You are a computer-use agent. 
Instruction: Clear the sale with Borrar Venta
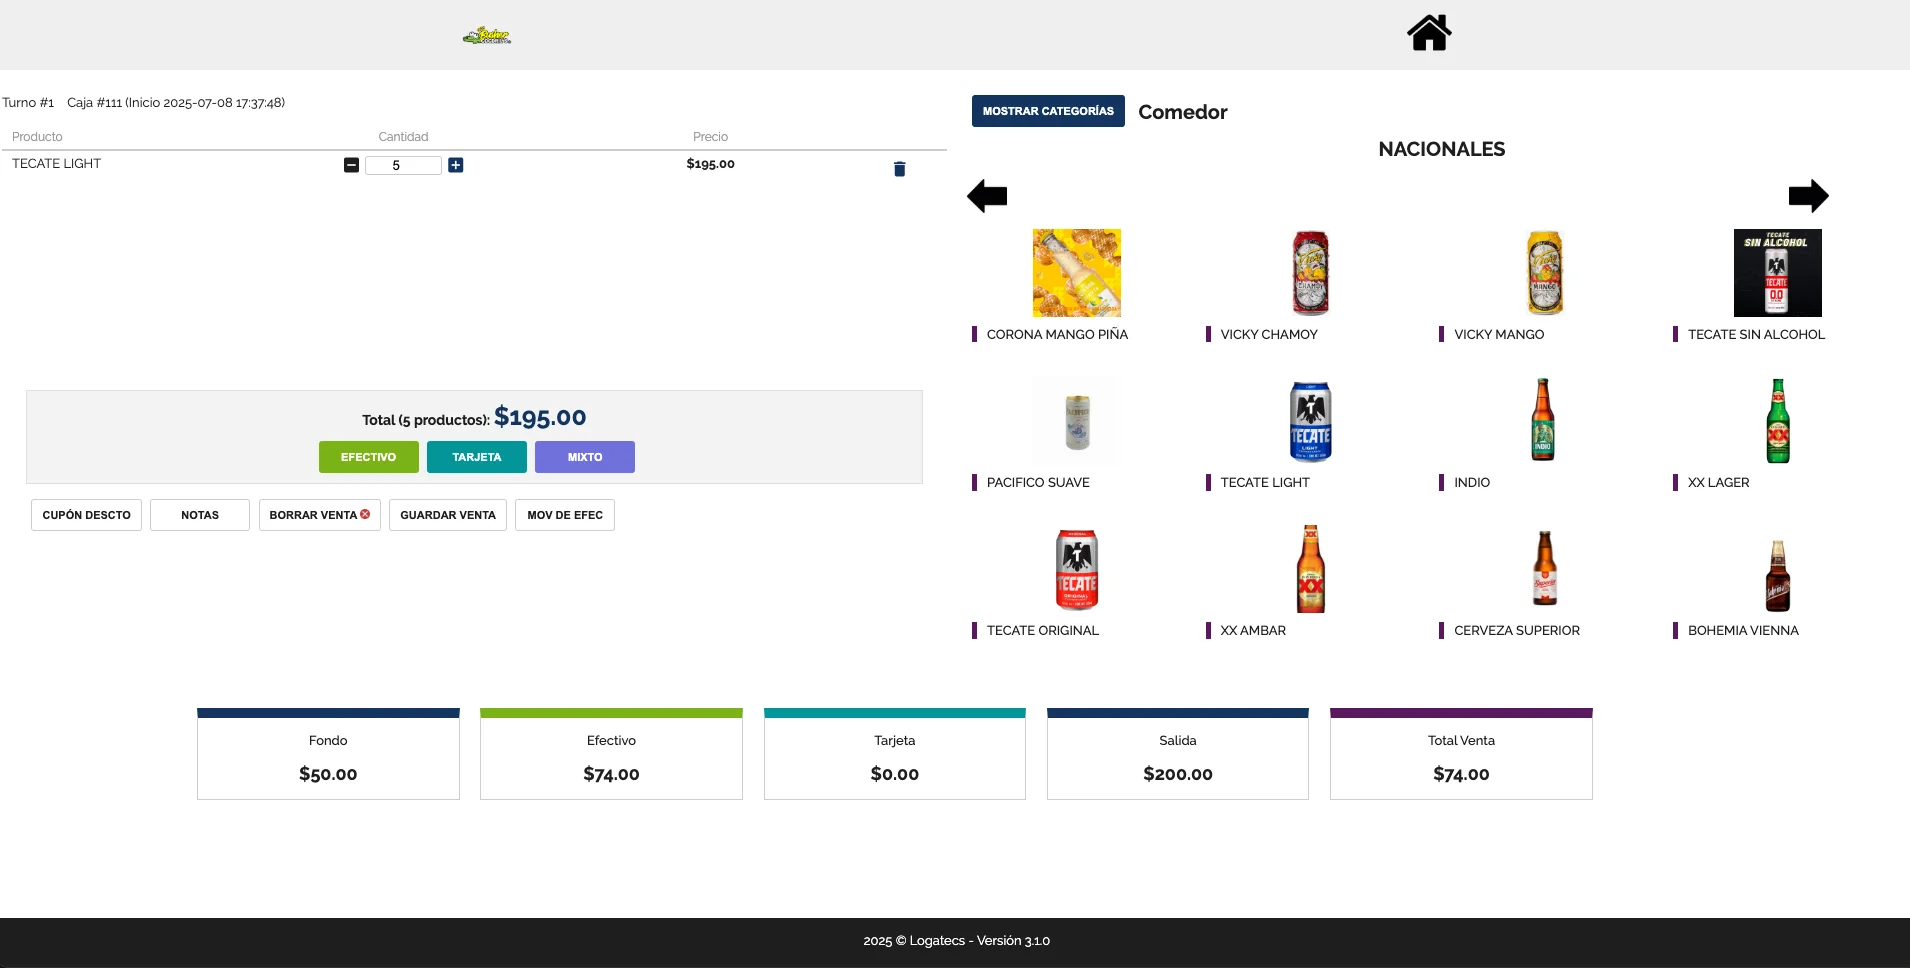pos(319,515)
